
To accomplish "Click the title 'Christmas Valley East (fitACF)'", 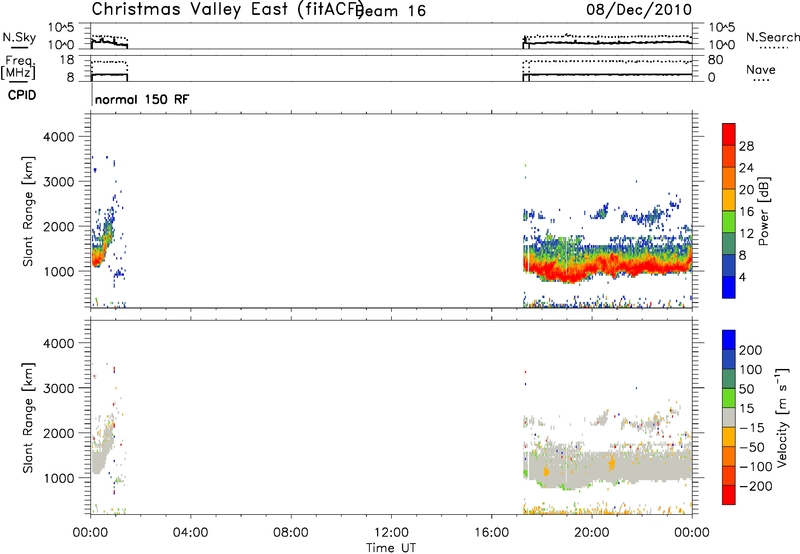I will pyautogui.click(x=228, y=10).
